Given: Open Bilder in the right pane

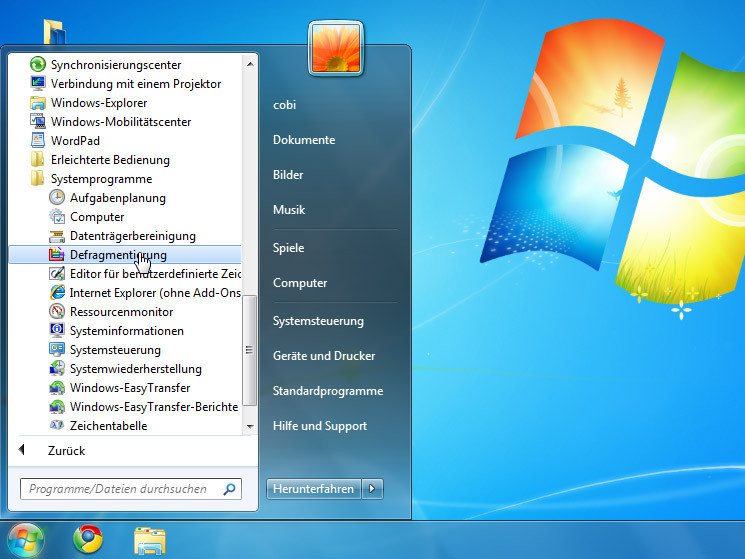Looking at the screenshot, I should point(288,175).
